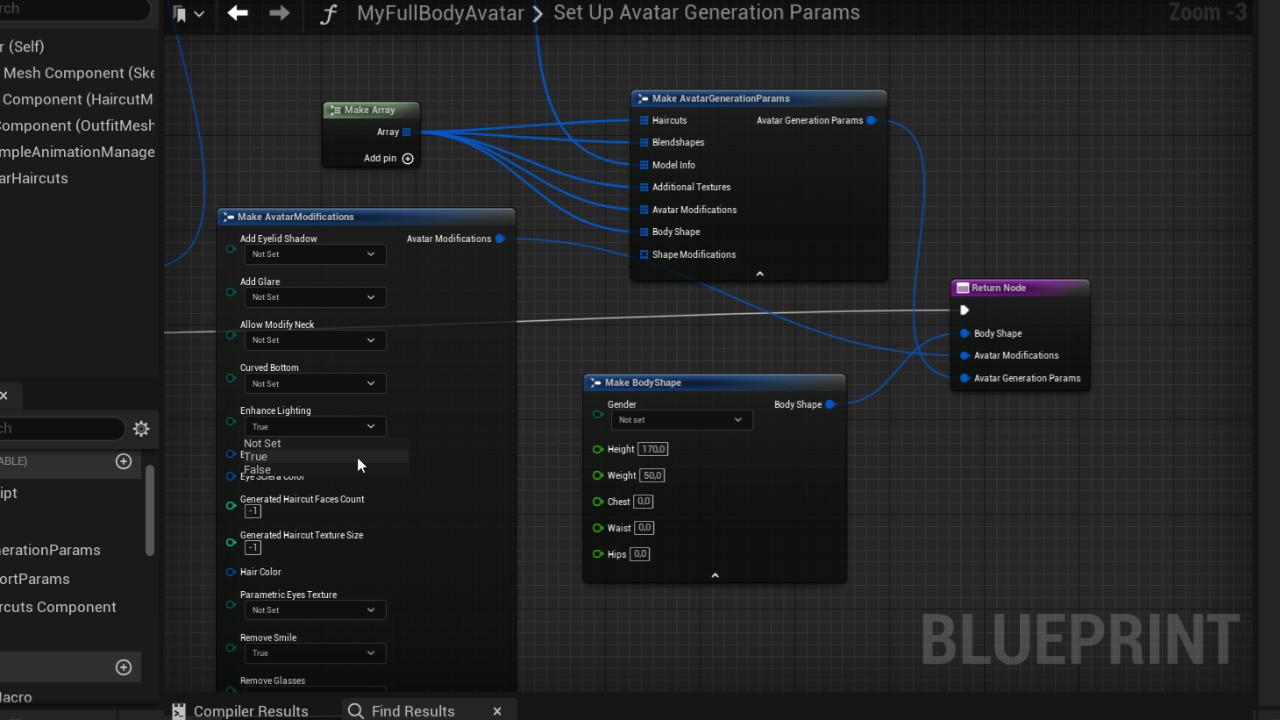The image size is (1280, 720).
Task: Click Add pin plus icon on Make Array
Action: coord(407,158)
